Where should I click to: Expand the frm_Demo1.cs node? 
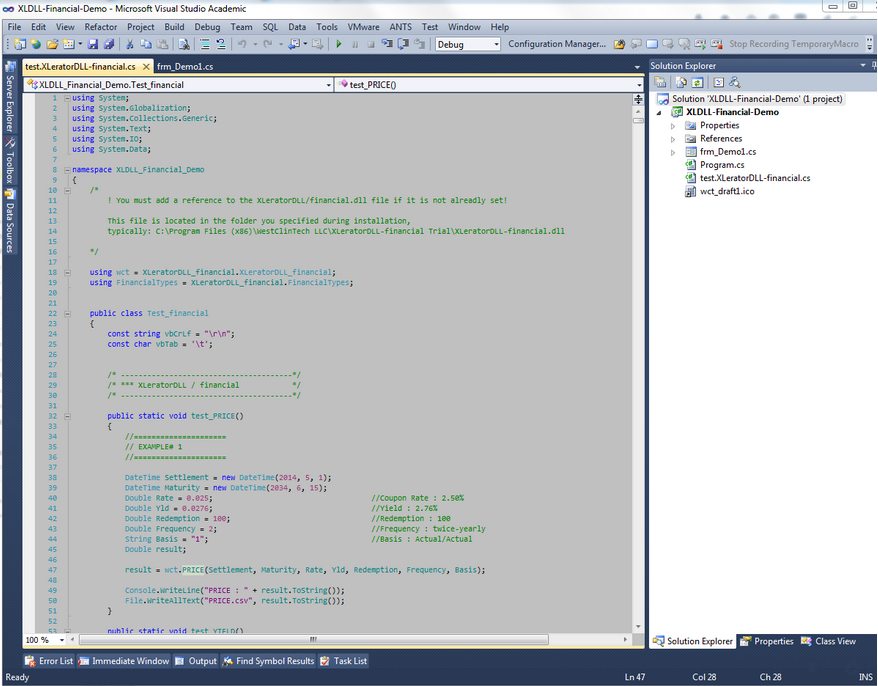(x=673, y=152)
